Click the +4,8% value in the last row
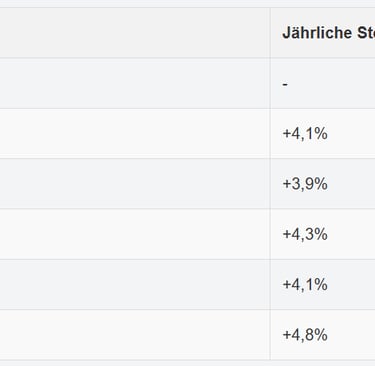The width and height of the screenshot is (375, 366). 305,335
